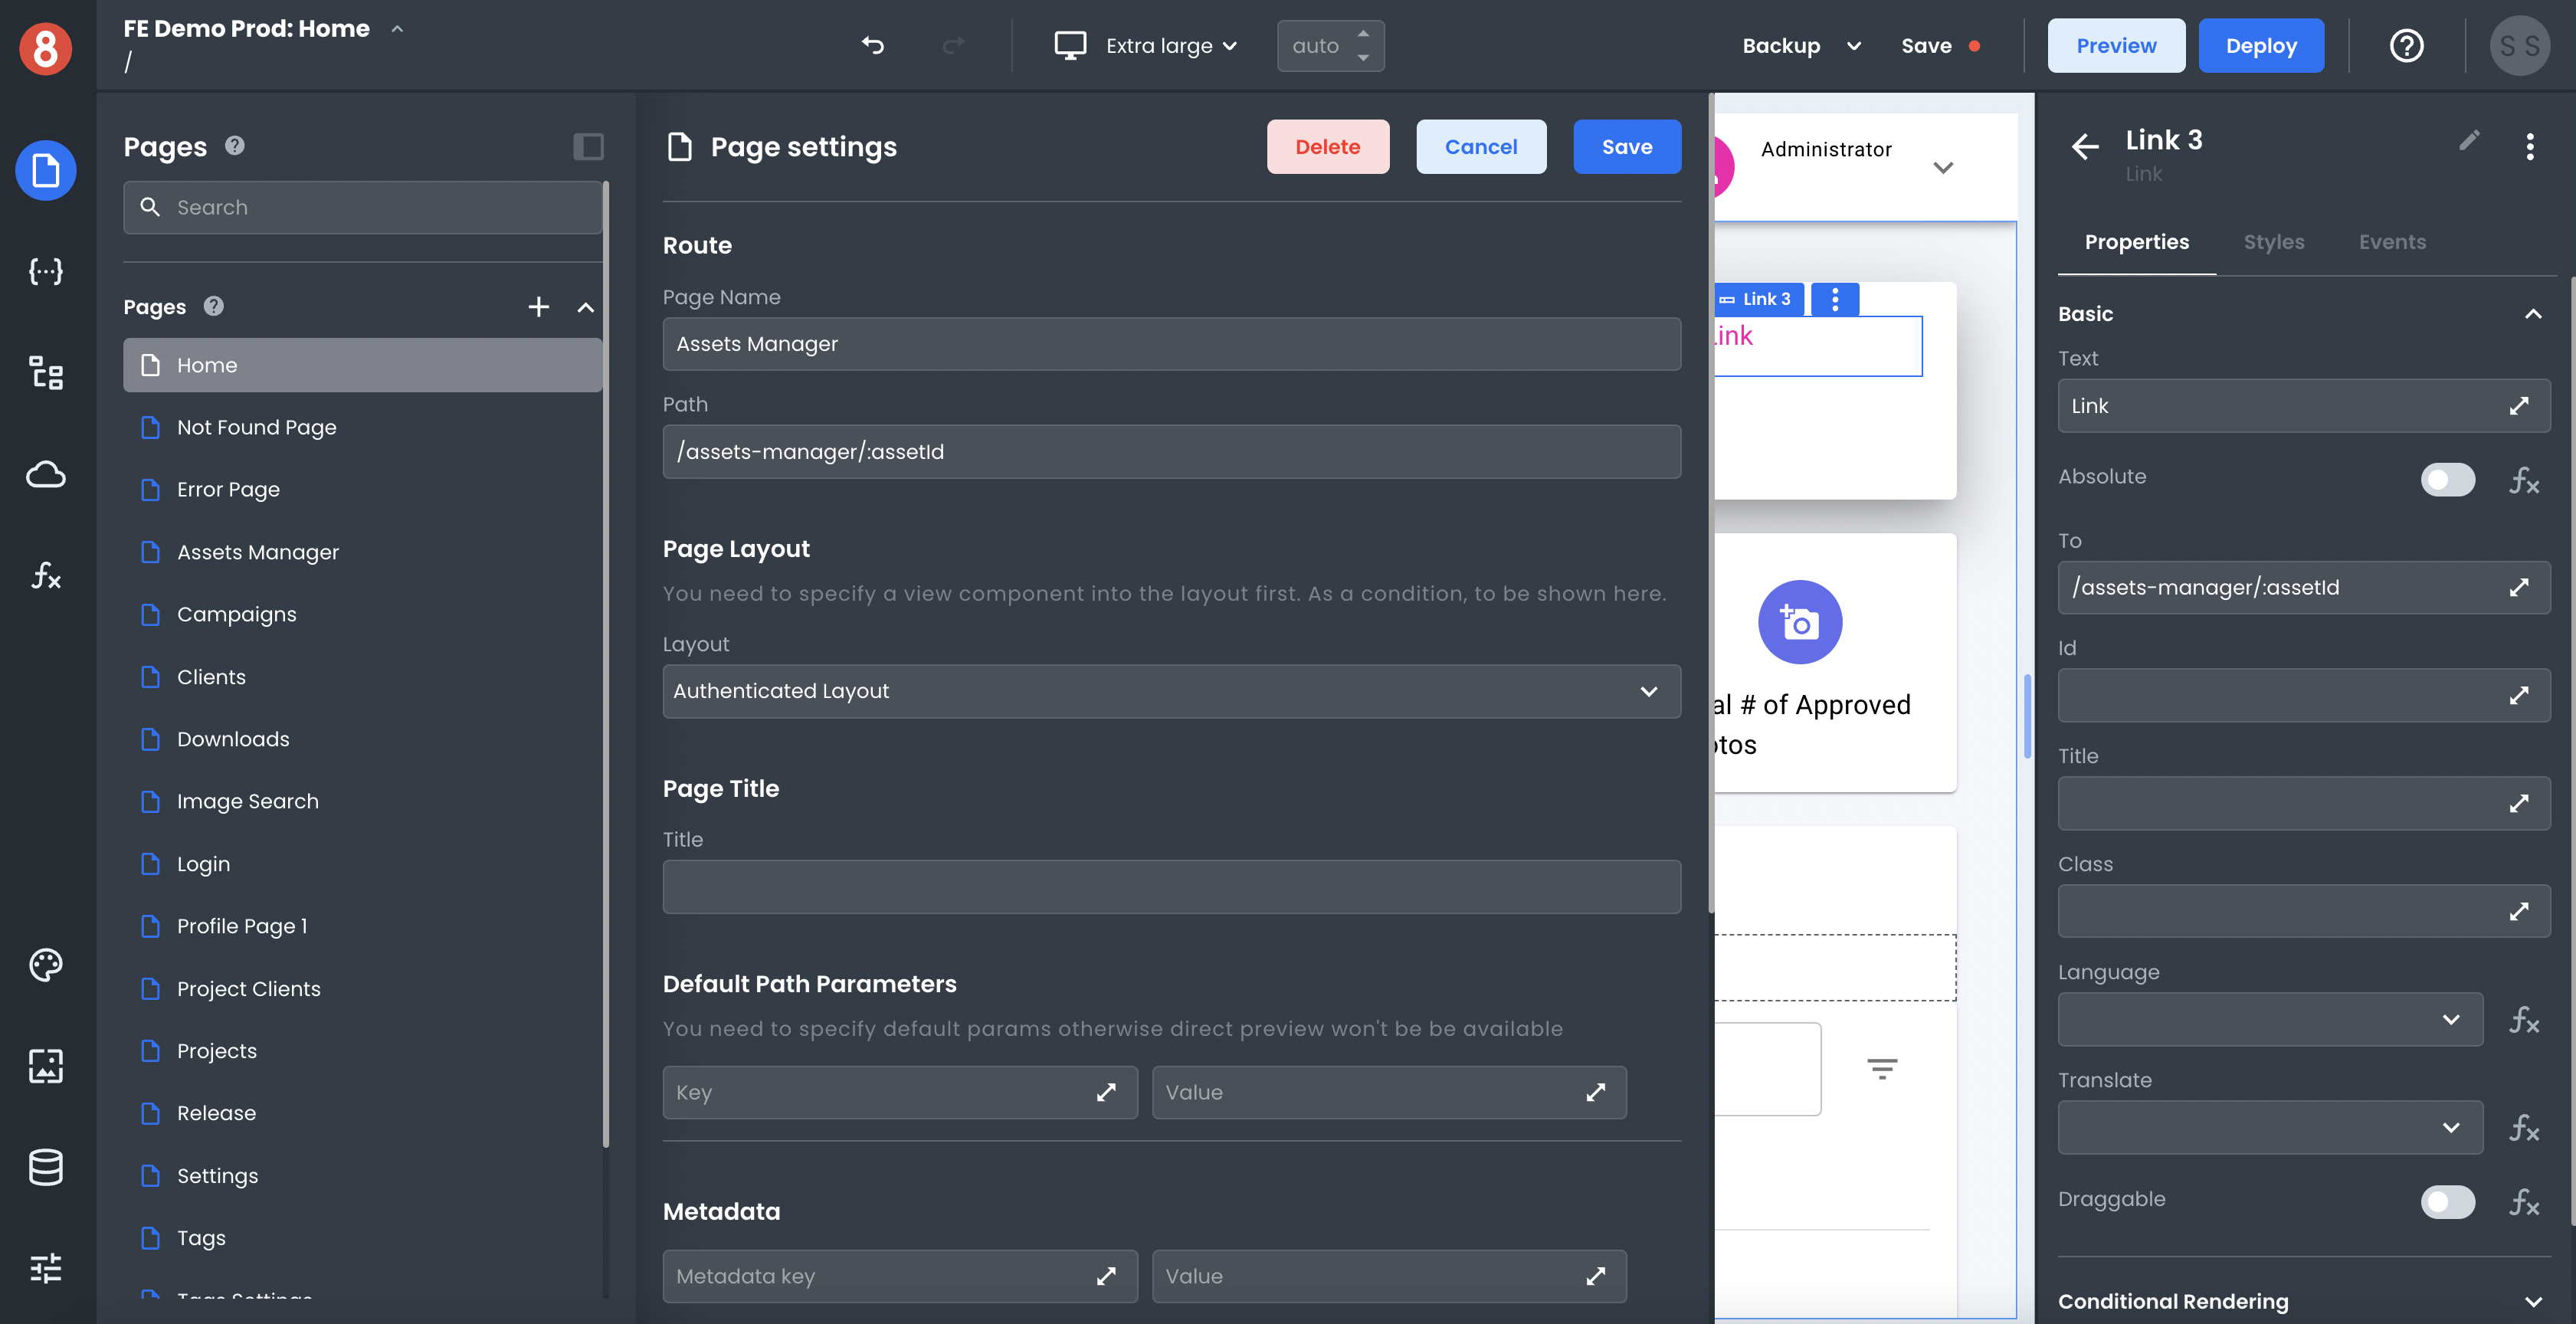Switch to the Events tab
The height and width of the screenshot is (1324, 2576).
2392,241
